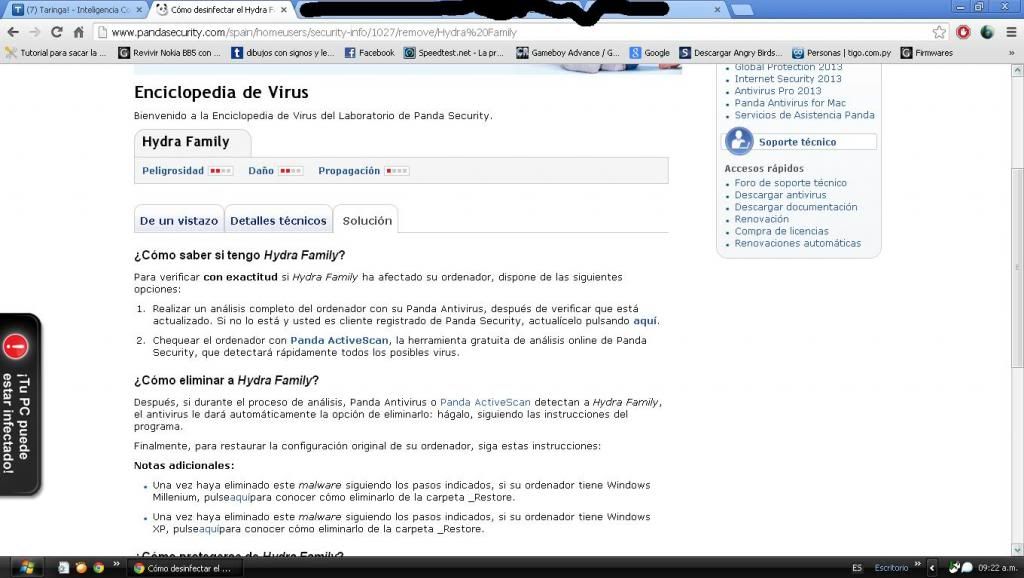
Task: Open 'Panda Antivirus for Mac' link
Action: tap(790, 103)
